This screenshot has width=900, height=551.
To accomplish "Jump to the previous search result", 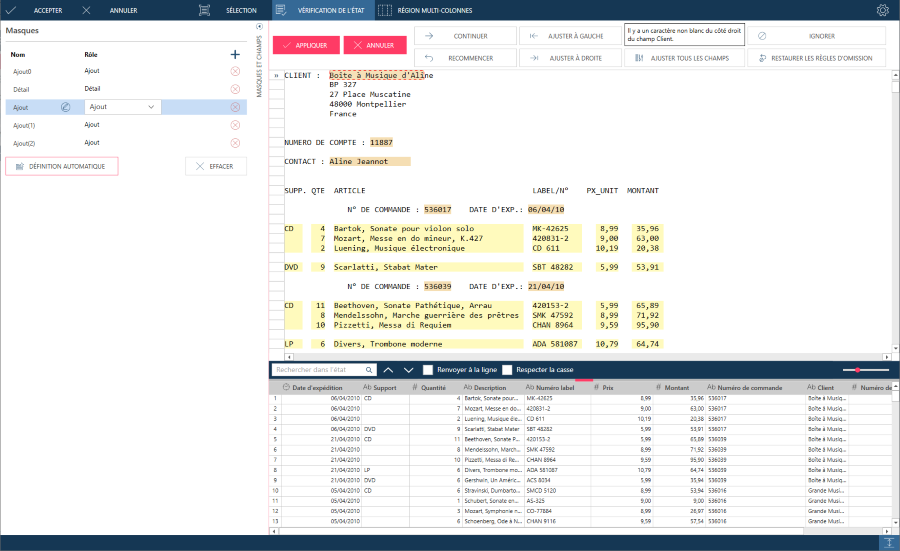I will tap(388, 370).
